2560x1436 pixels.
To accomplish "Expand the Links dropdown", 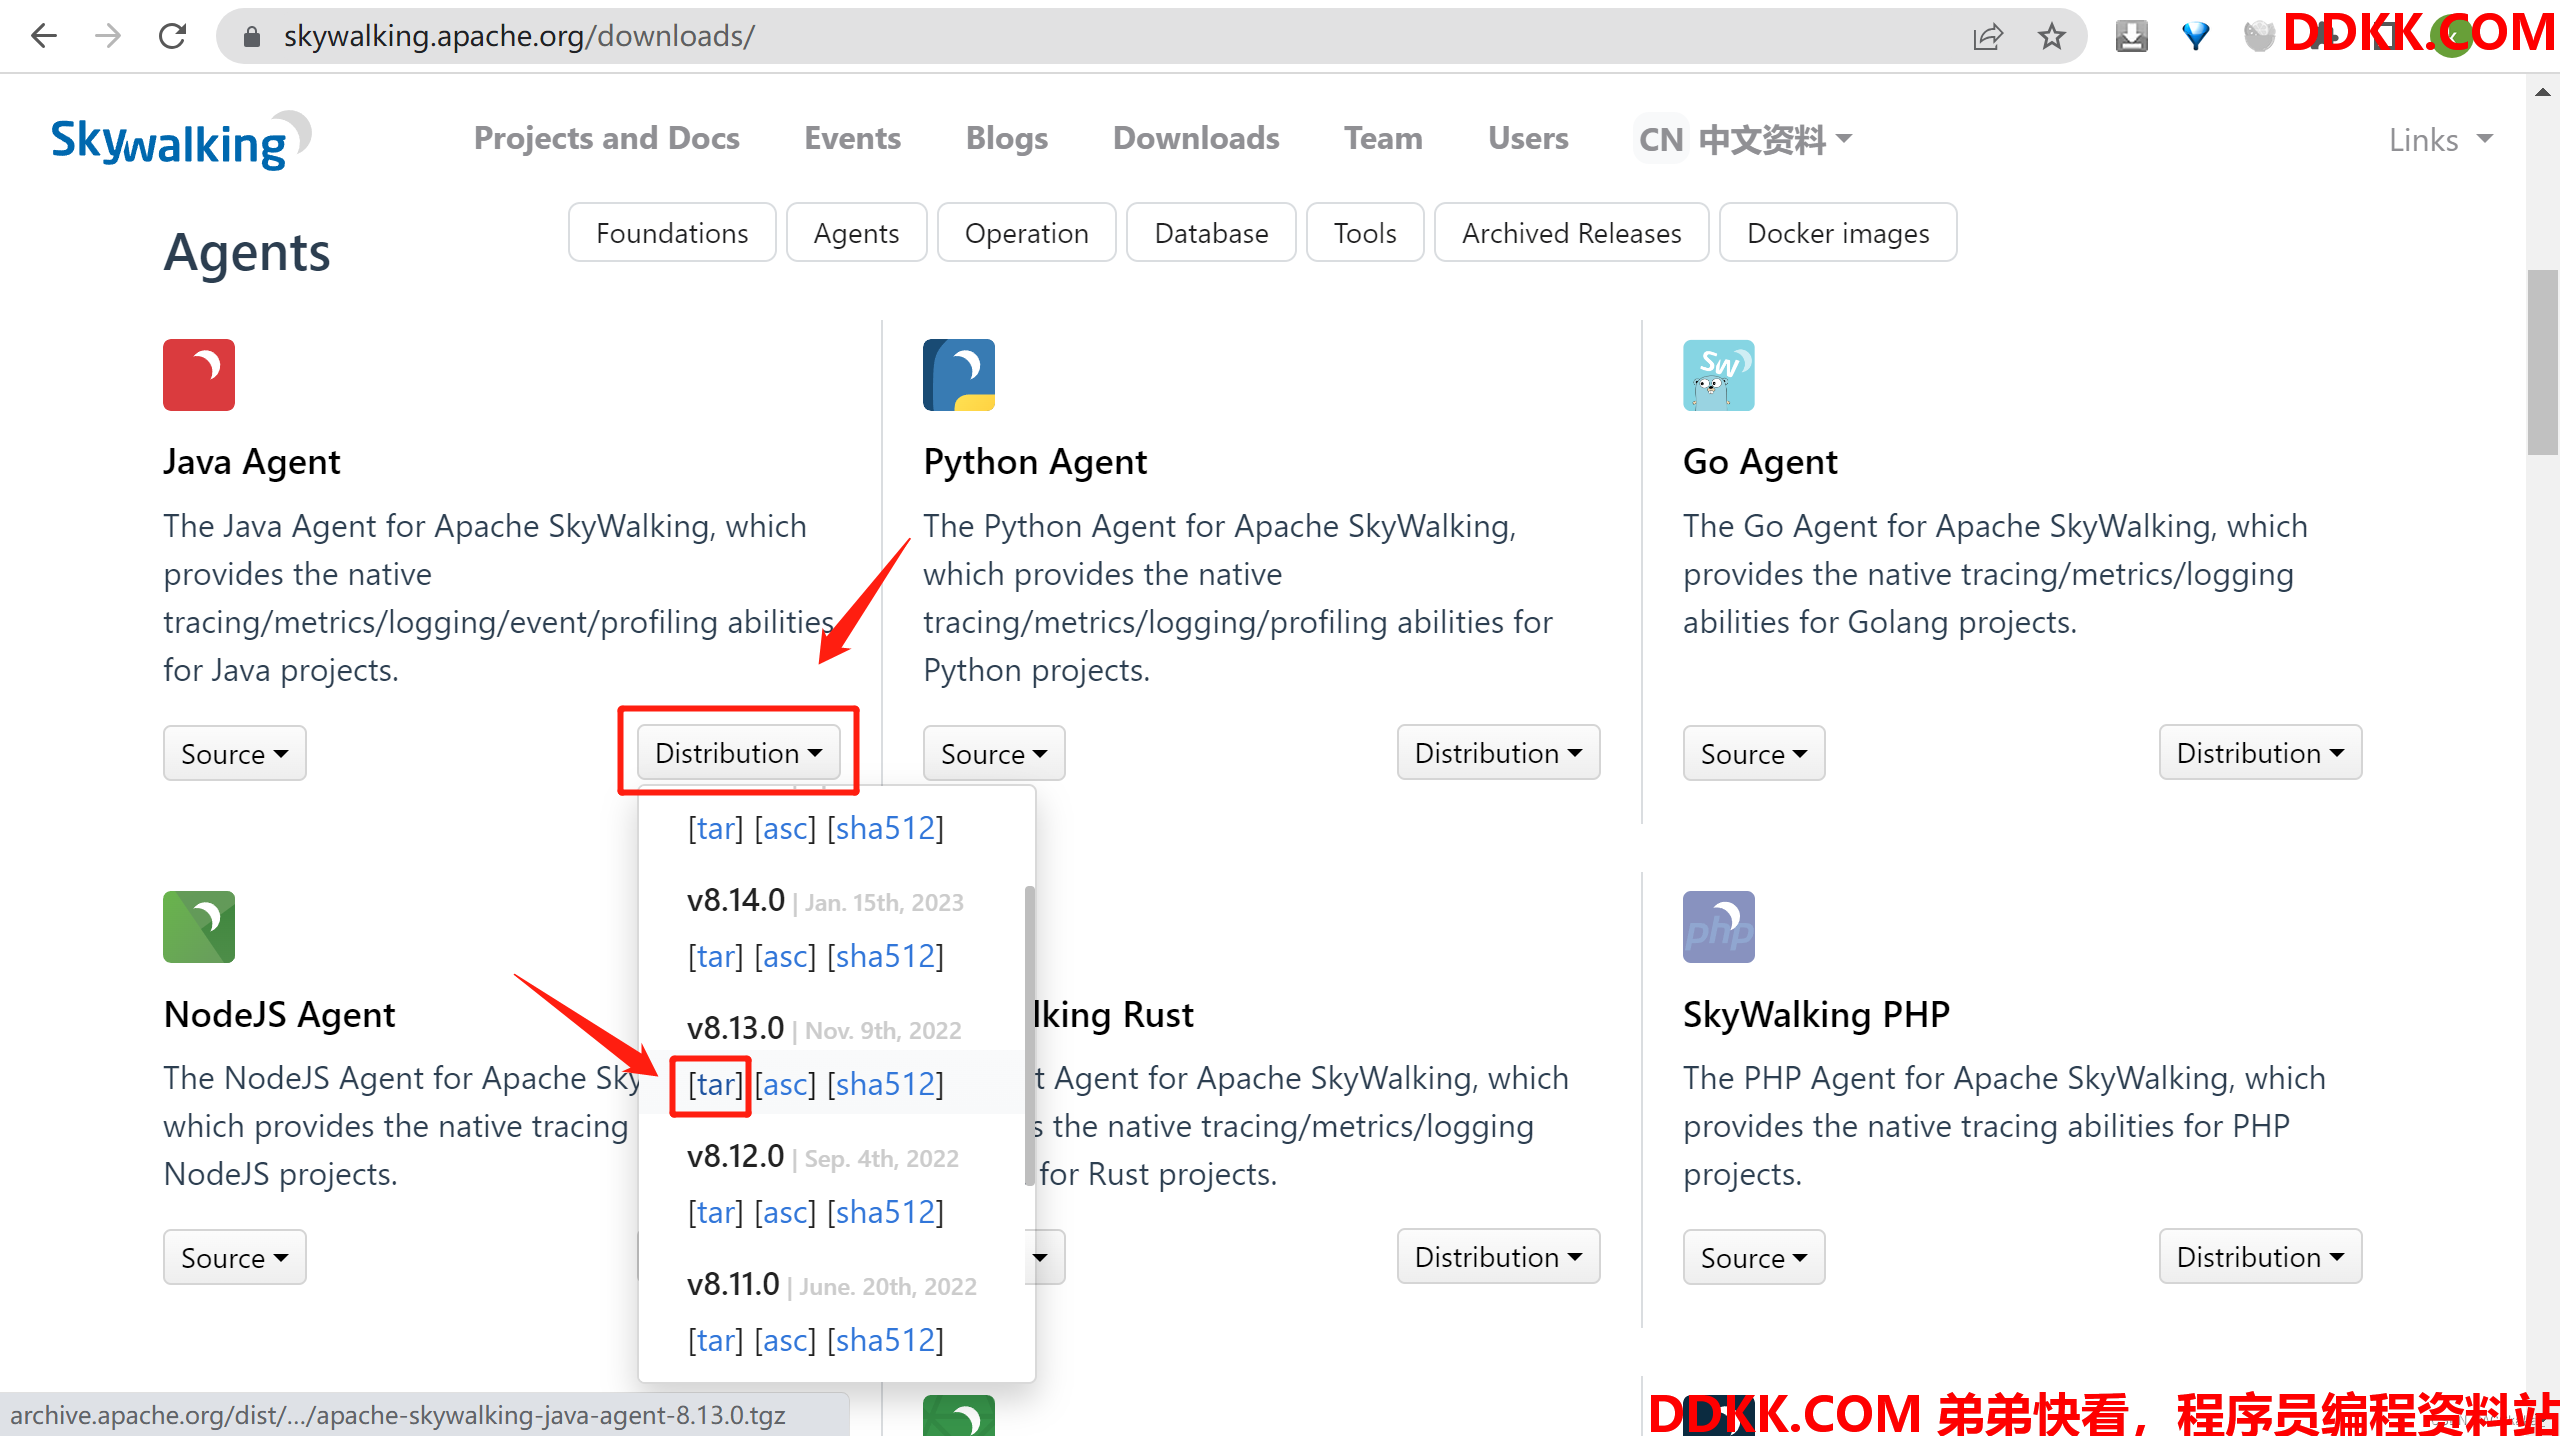I will coord(2440,140).
